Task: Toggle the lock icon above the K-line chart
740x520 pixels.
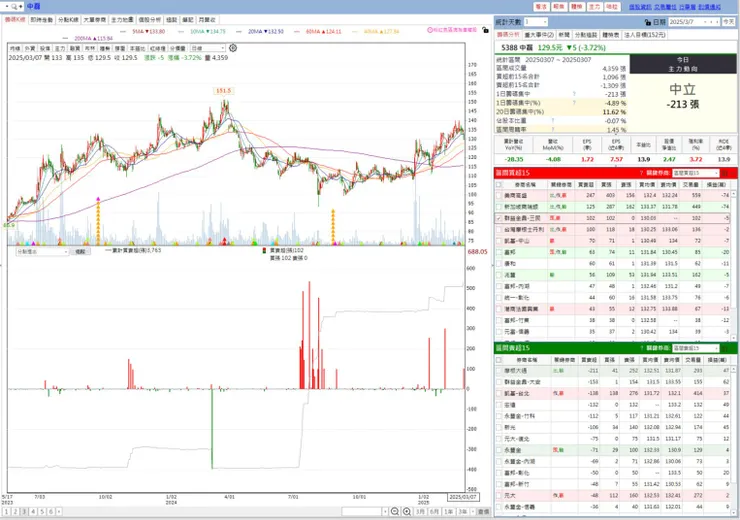Action: (x=485, y=30)
